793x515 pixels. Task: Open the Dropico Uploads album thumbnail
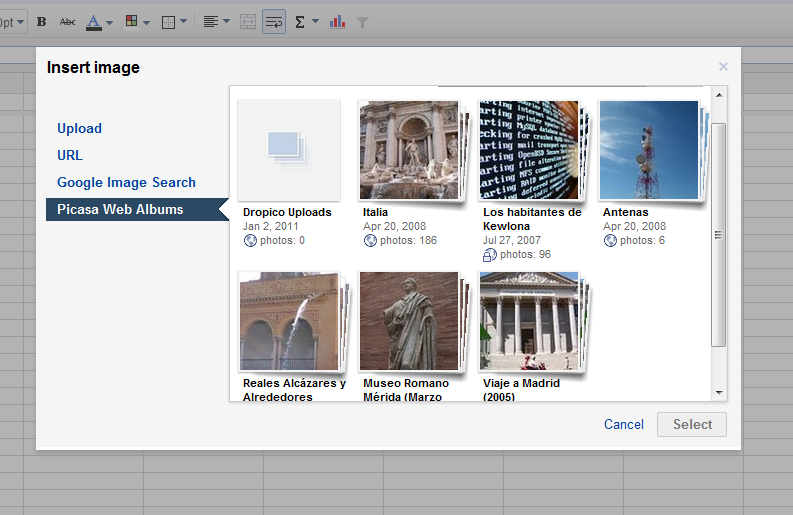(x=289, y=150)
